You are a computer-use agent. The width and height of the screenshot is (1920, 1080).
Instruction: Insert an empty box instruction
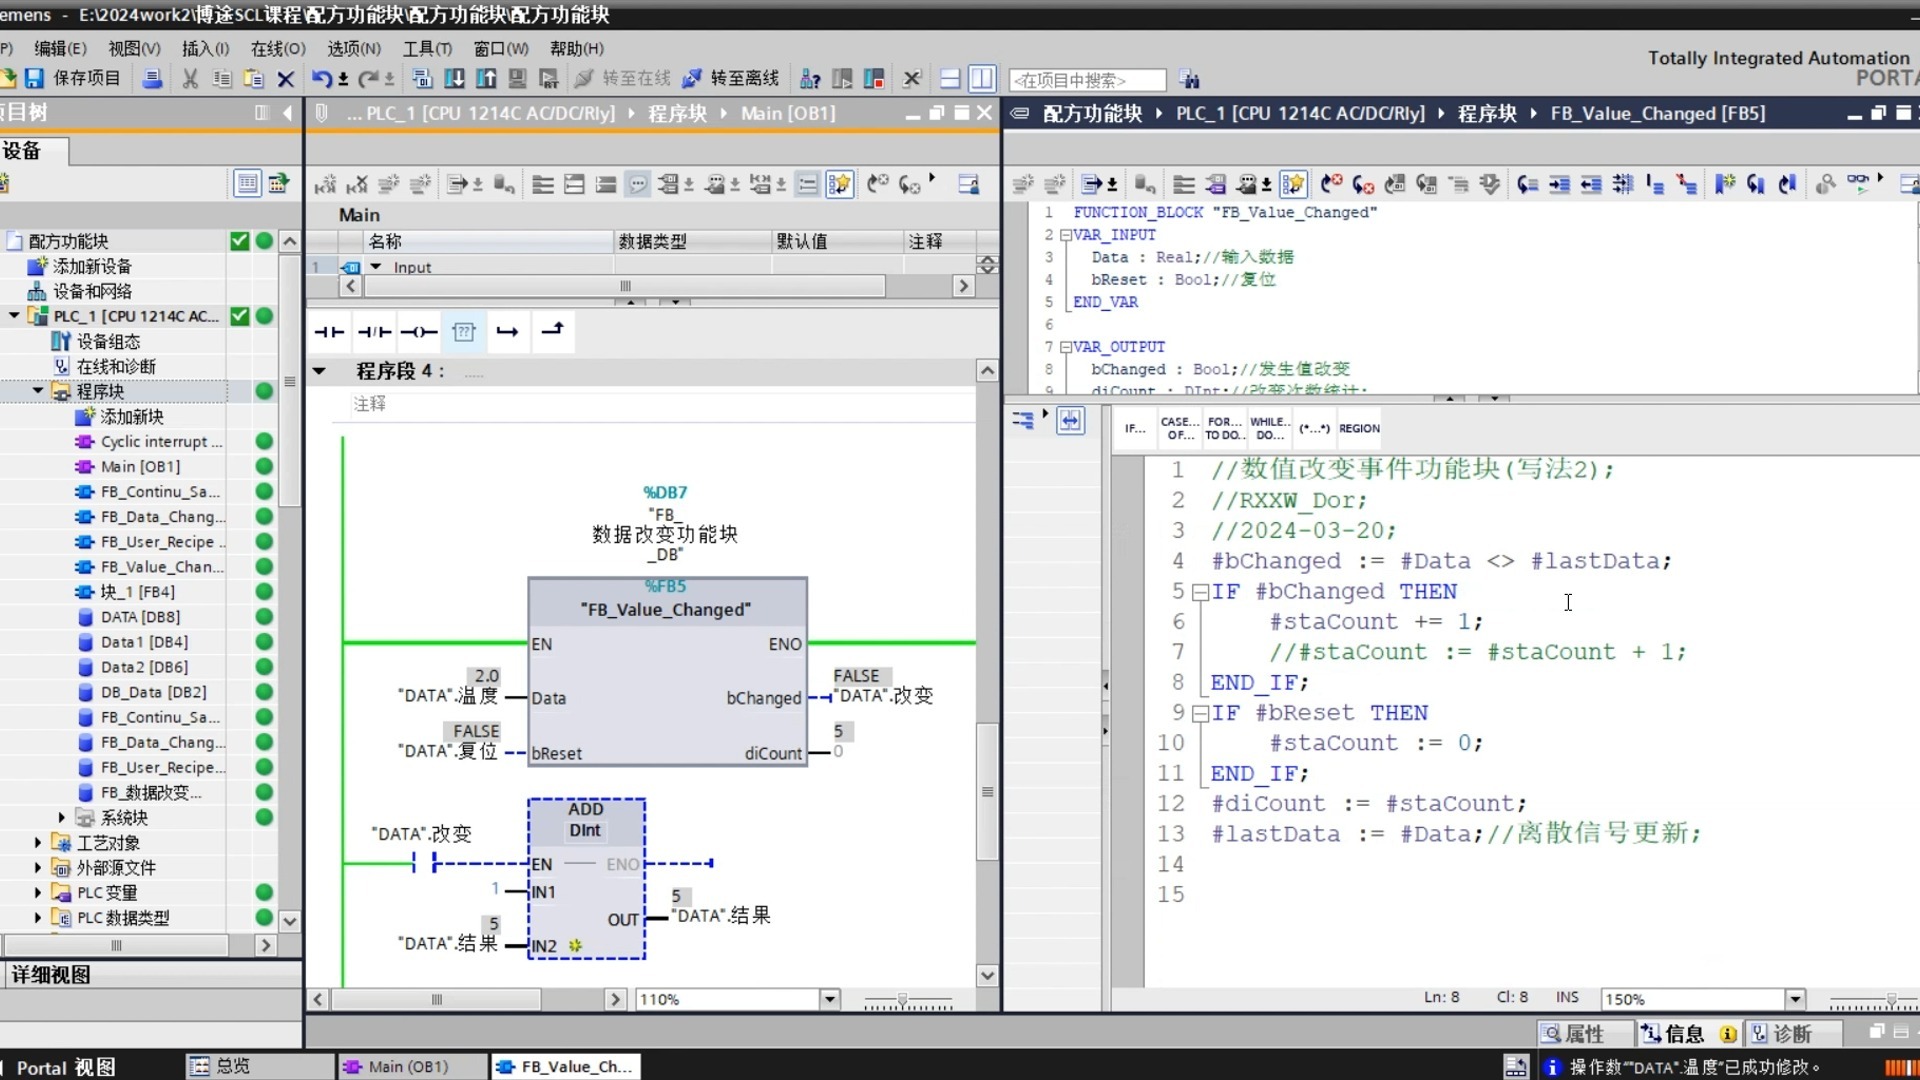[x=464, y=332]
